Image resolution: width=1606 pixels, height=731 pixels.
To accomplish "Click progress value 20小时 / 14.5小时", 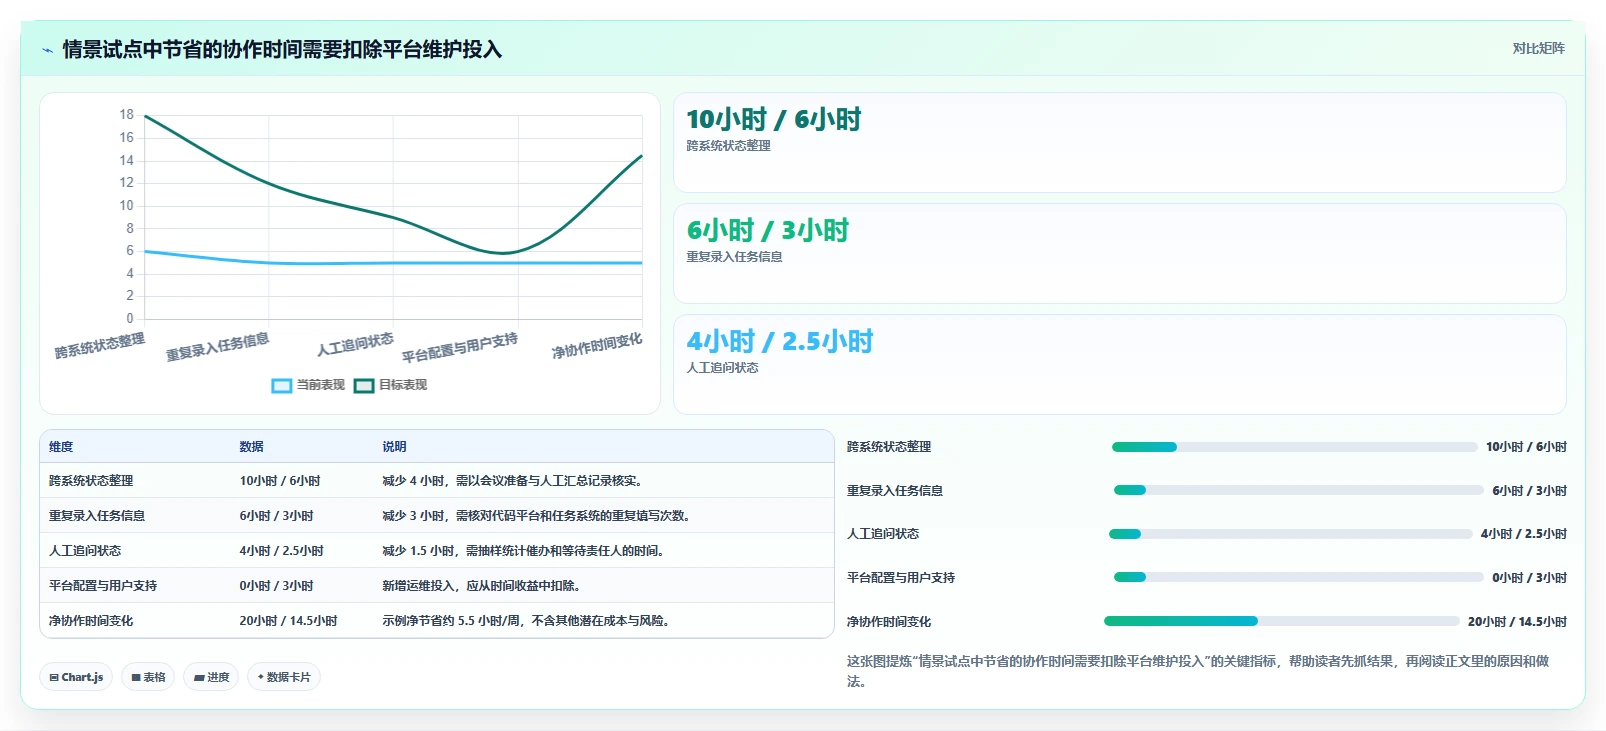I will point(1517,622).
